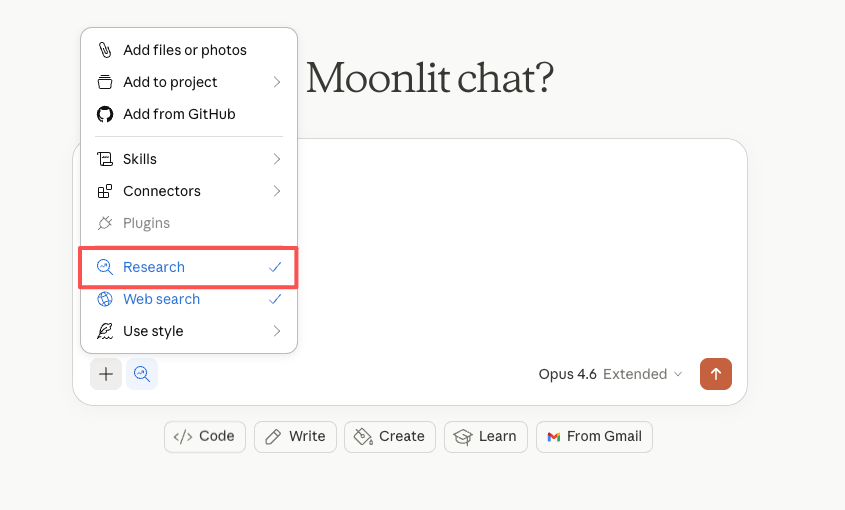Click the paperclip Add files icon
The height and width of the screenshot is (510, 845).
click(105, 50)
